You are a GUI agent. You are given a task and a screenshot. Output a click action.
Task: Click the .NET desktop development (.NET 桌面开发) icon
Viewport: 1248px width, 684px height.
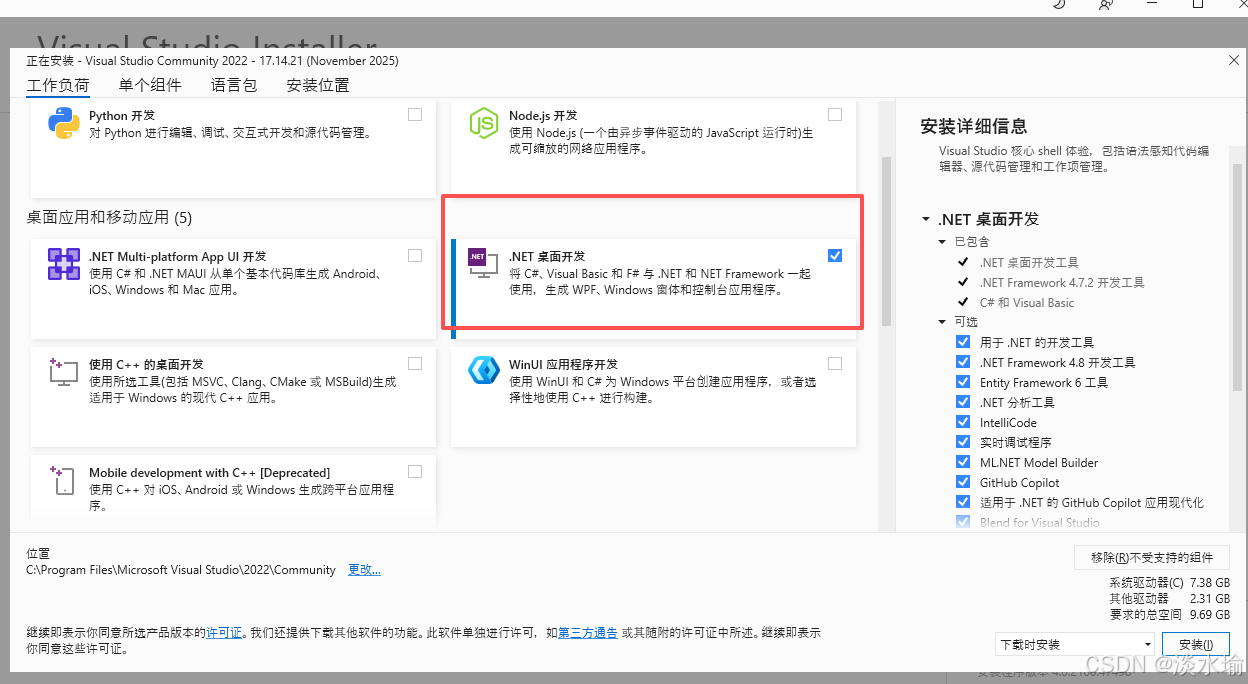point(484,264)
